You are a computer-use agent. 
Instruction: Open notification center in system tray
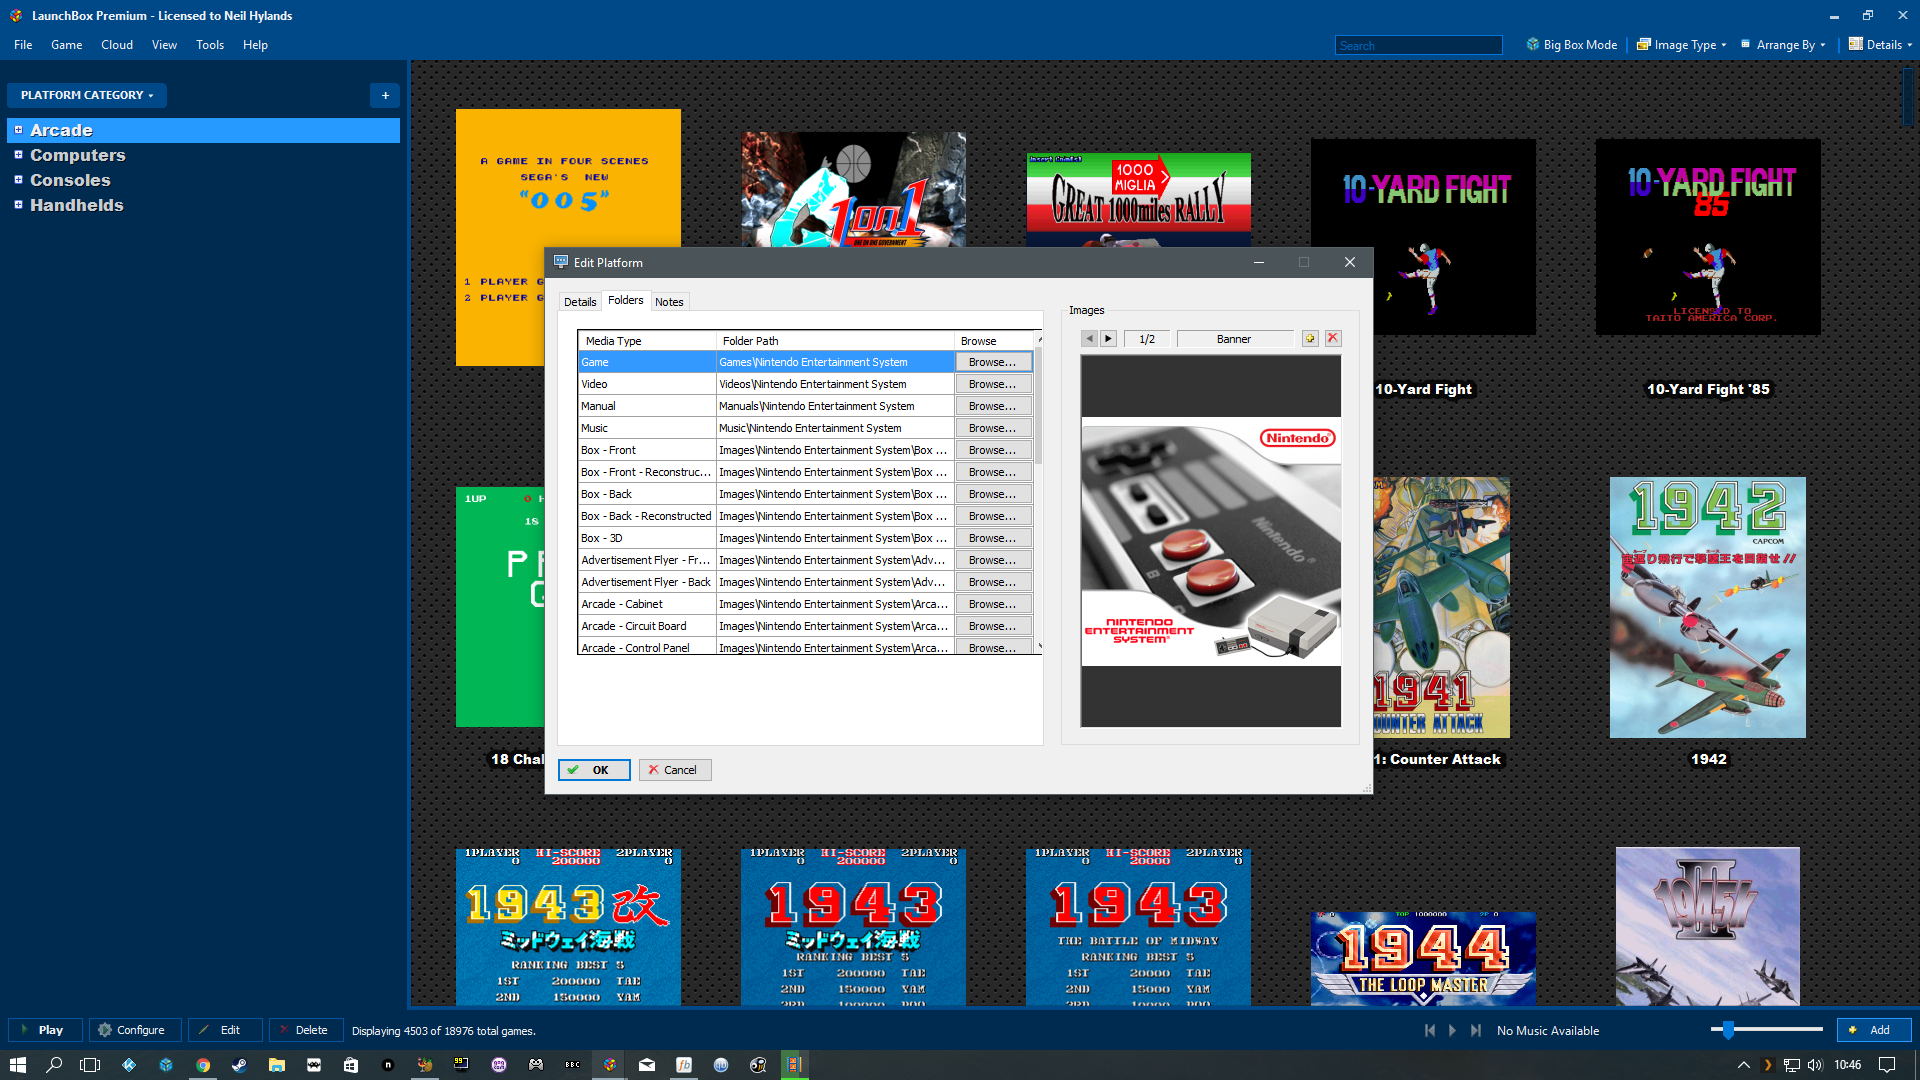(1887, 1065)
